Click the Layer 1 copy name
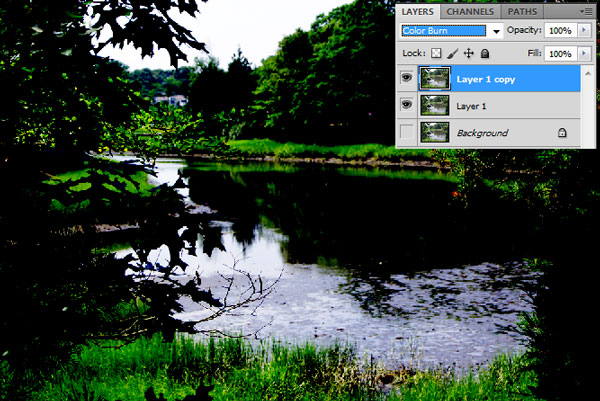 [x=486, y=80]
